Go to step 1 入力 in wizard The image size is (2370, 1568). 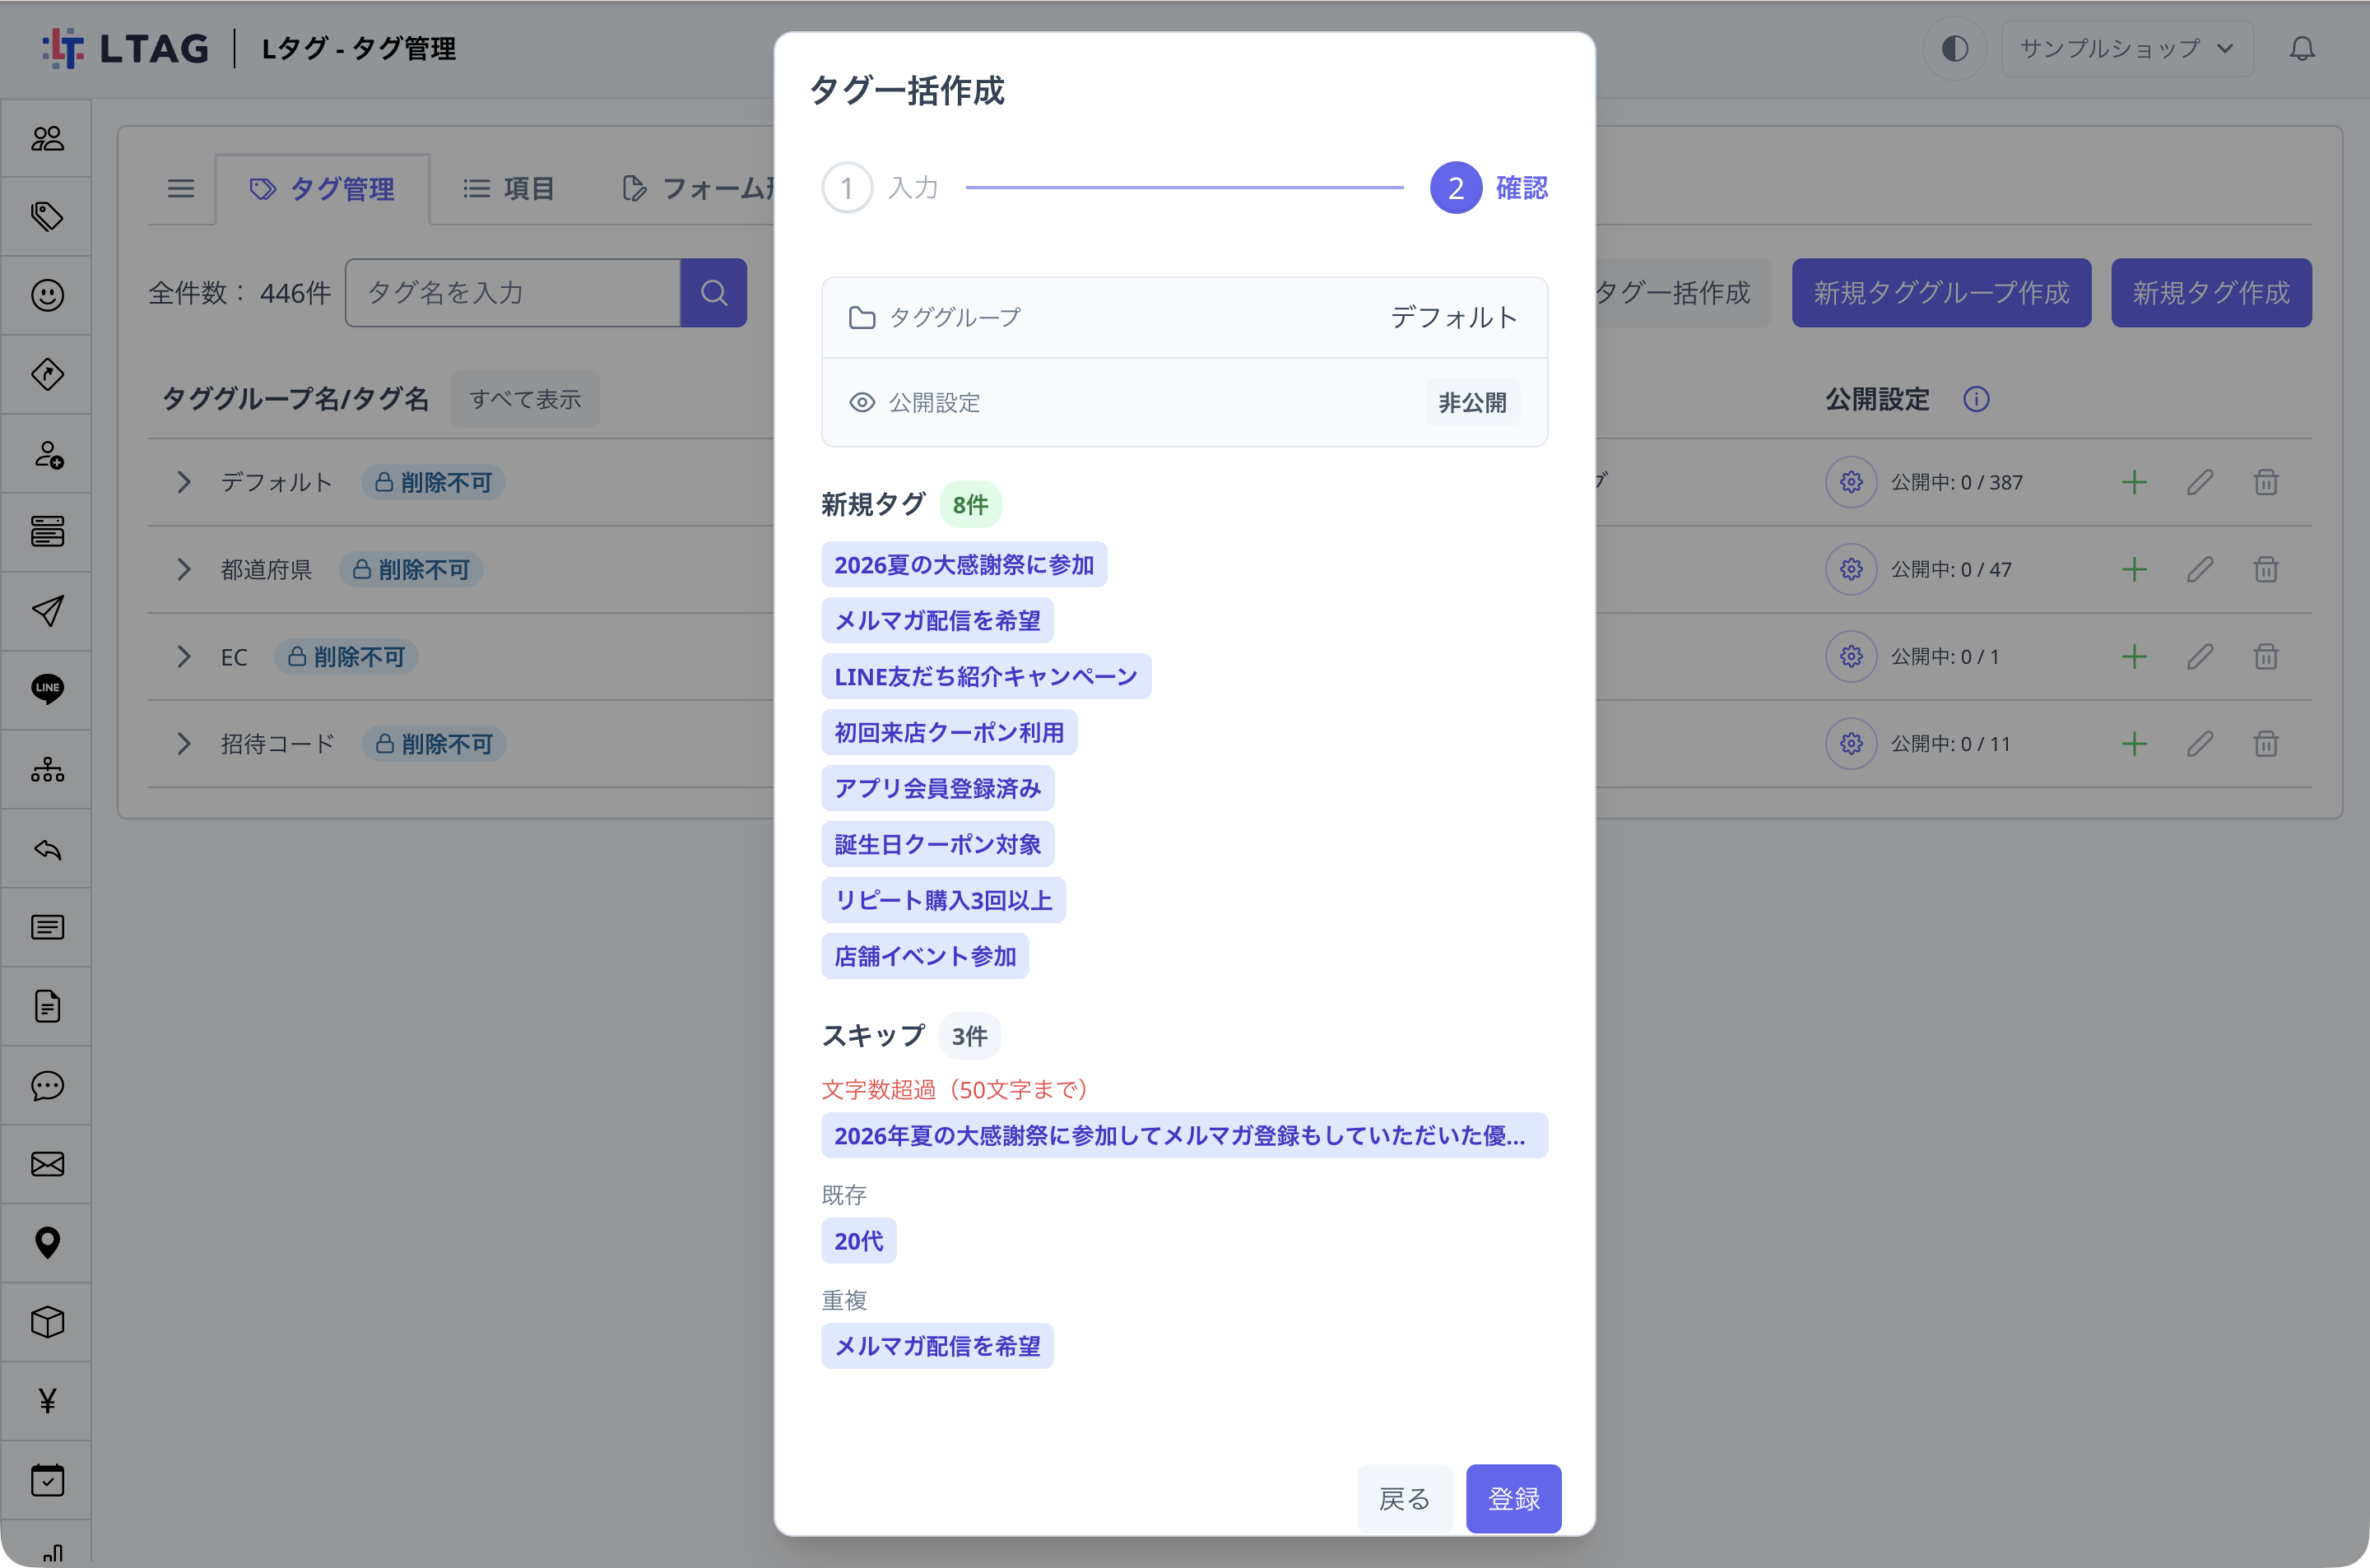tap(880, 188)
